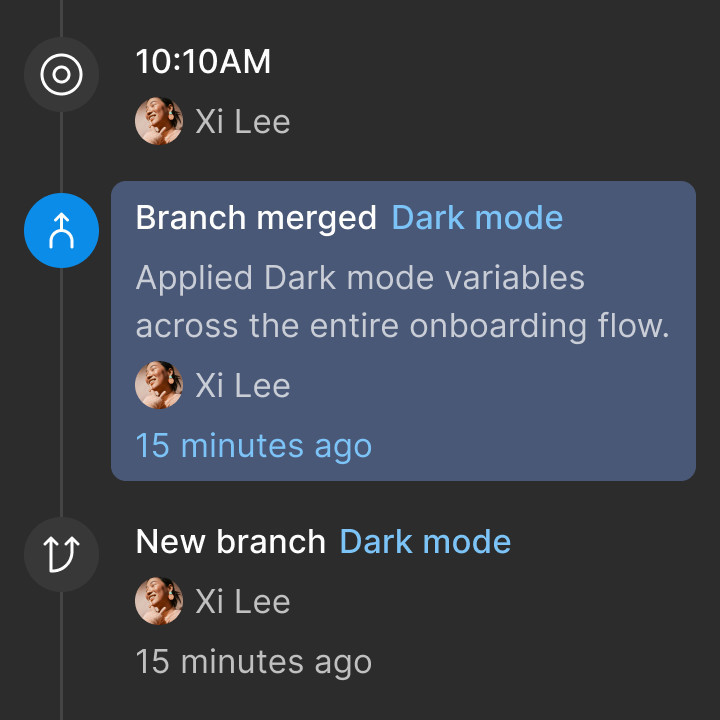The width and height of the screenshot is (720, 720).
Task: Click the blue Branch merged icon
Action: [x=62, y=231]
